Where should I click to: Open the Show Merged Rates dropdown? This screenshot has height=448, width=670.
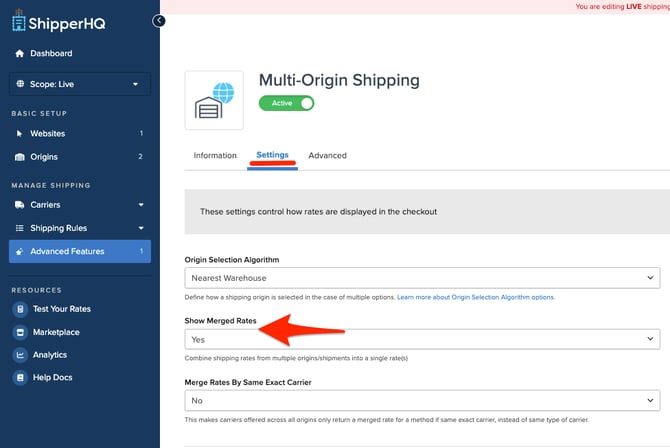(x=421, y=339)
